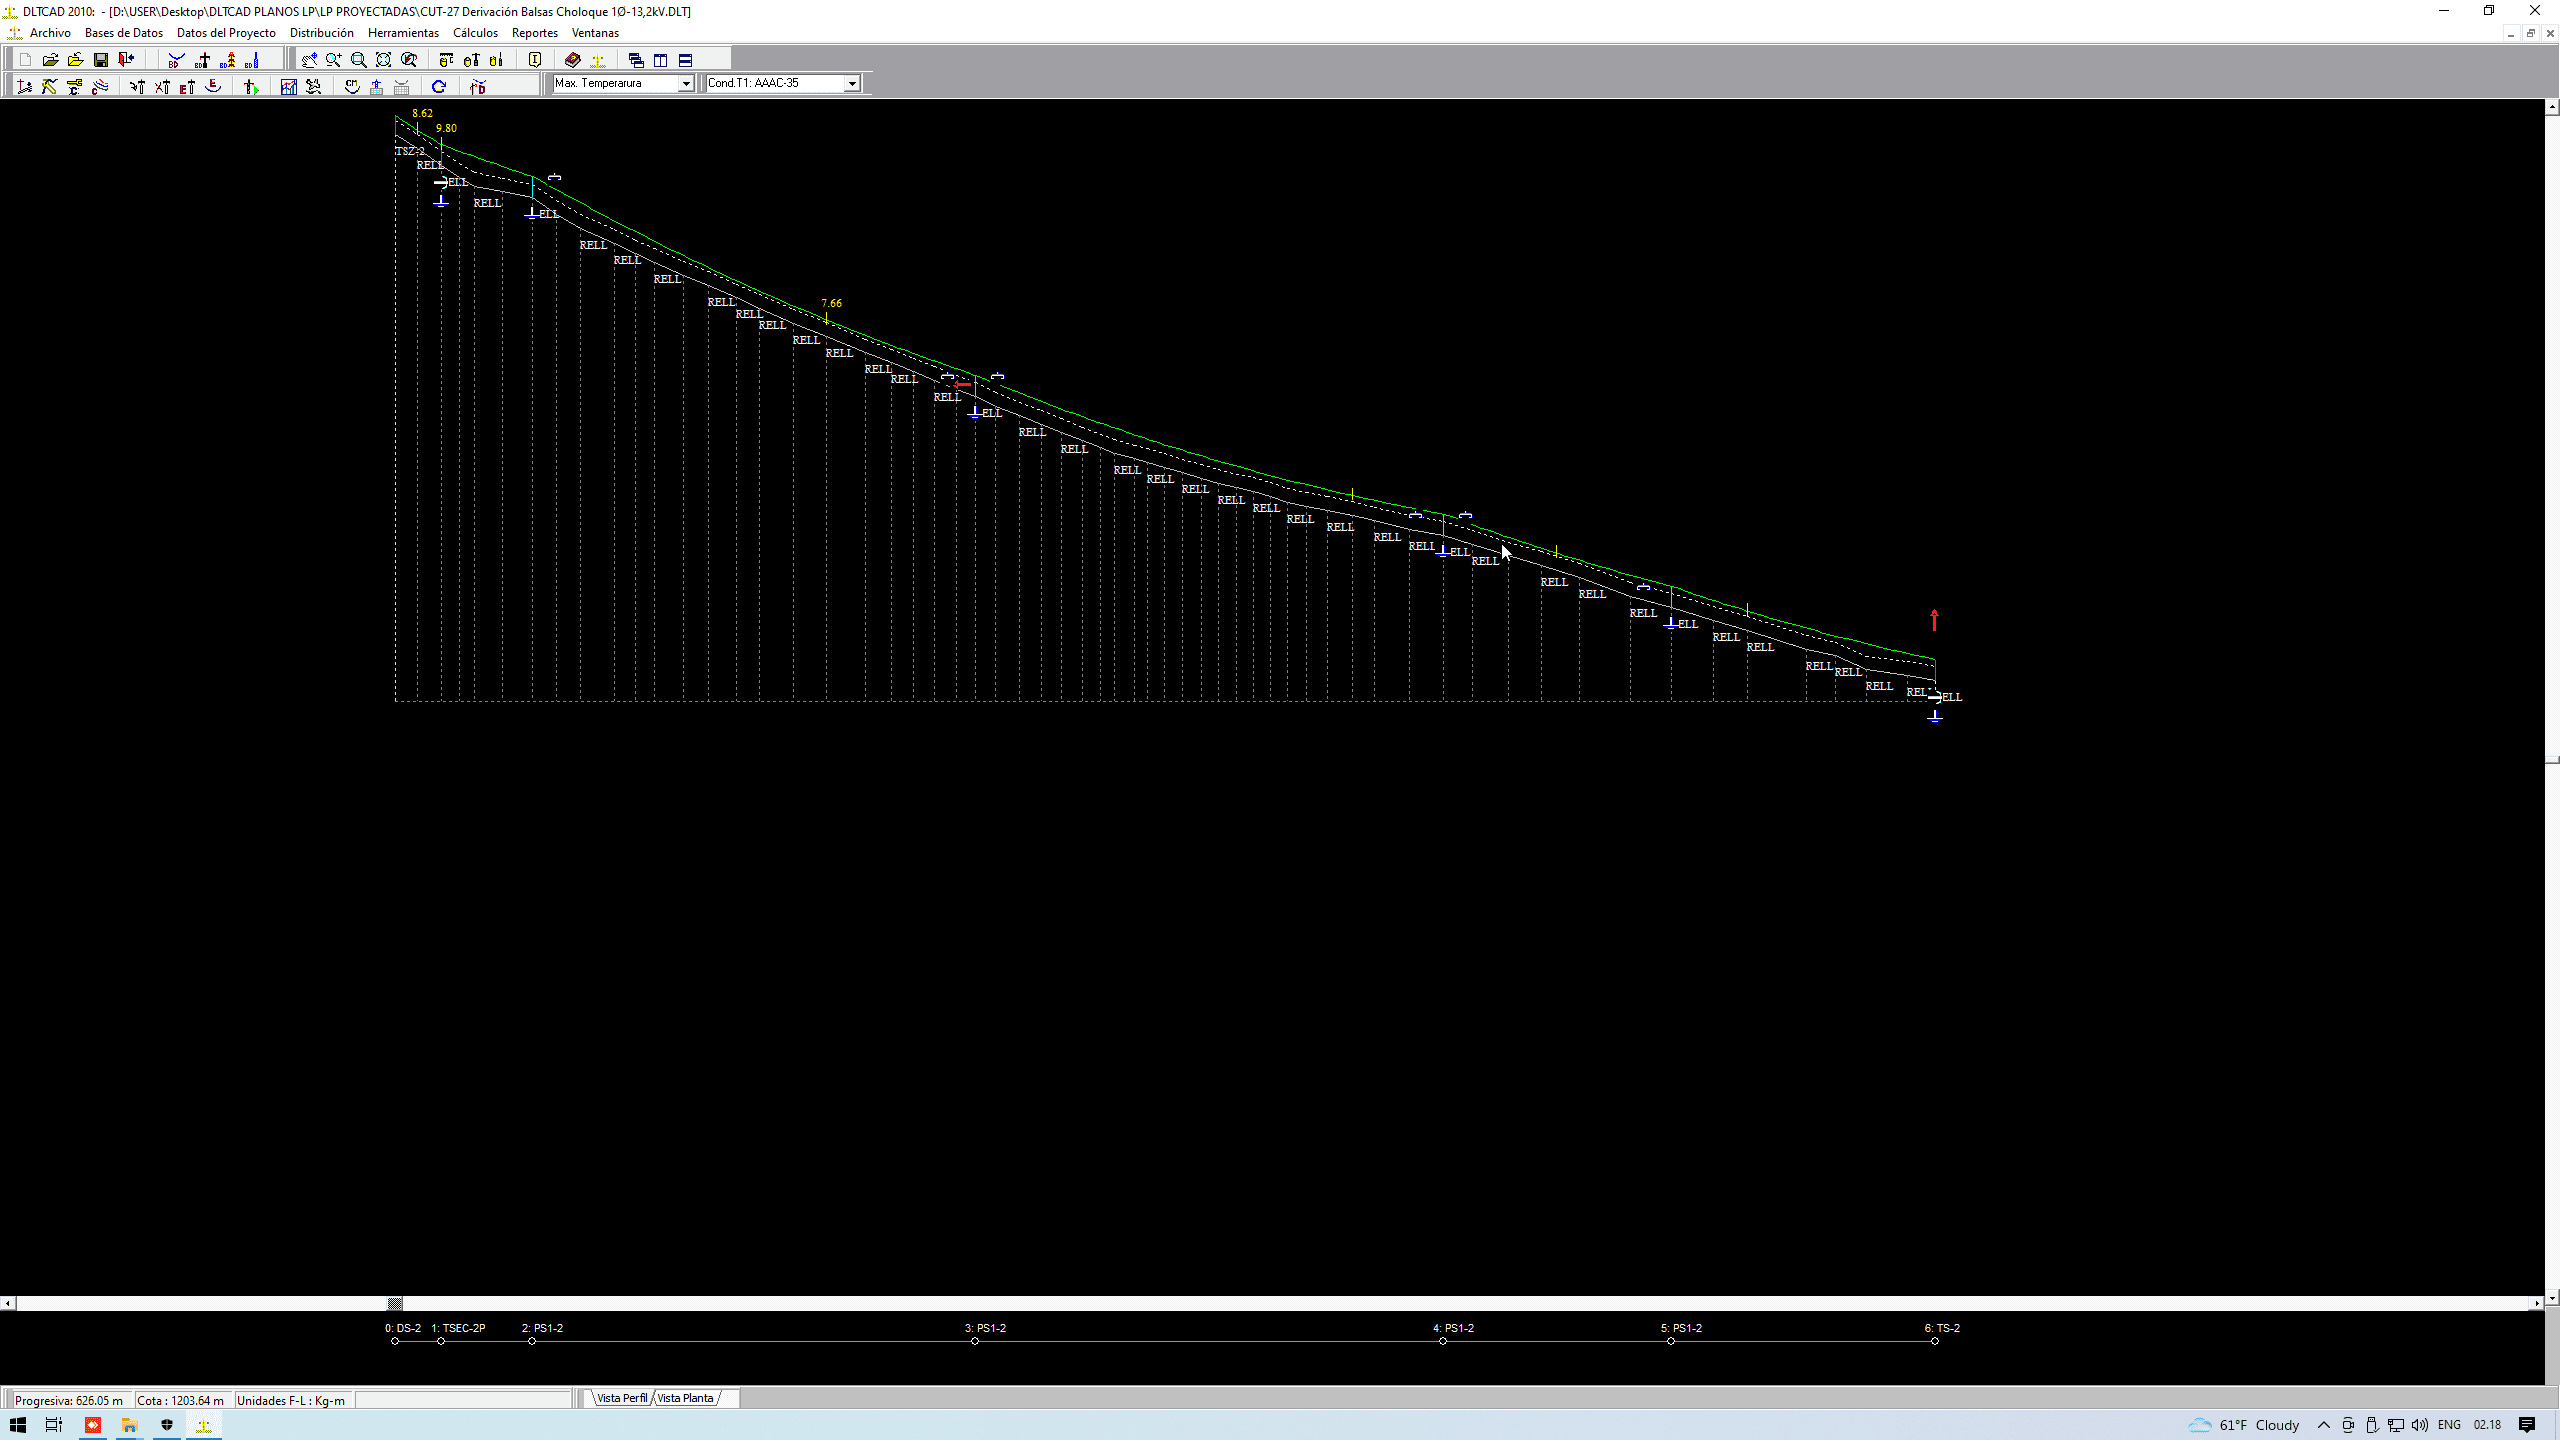
Task: Click the cascade windows icon
Action: click(x=636, y=60)
